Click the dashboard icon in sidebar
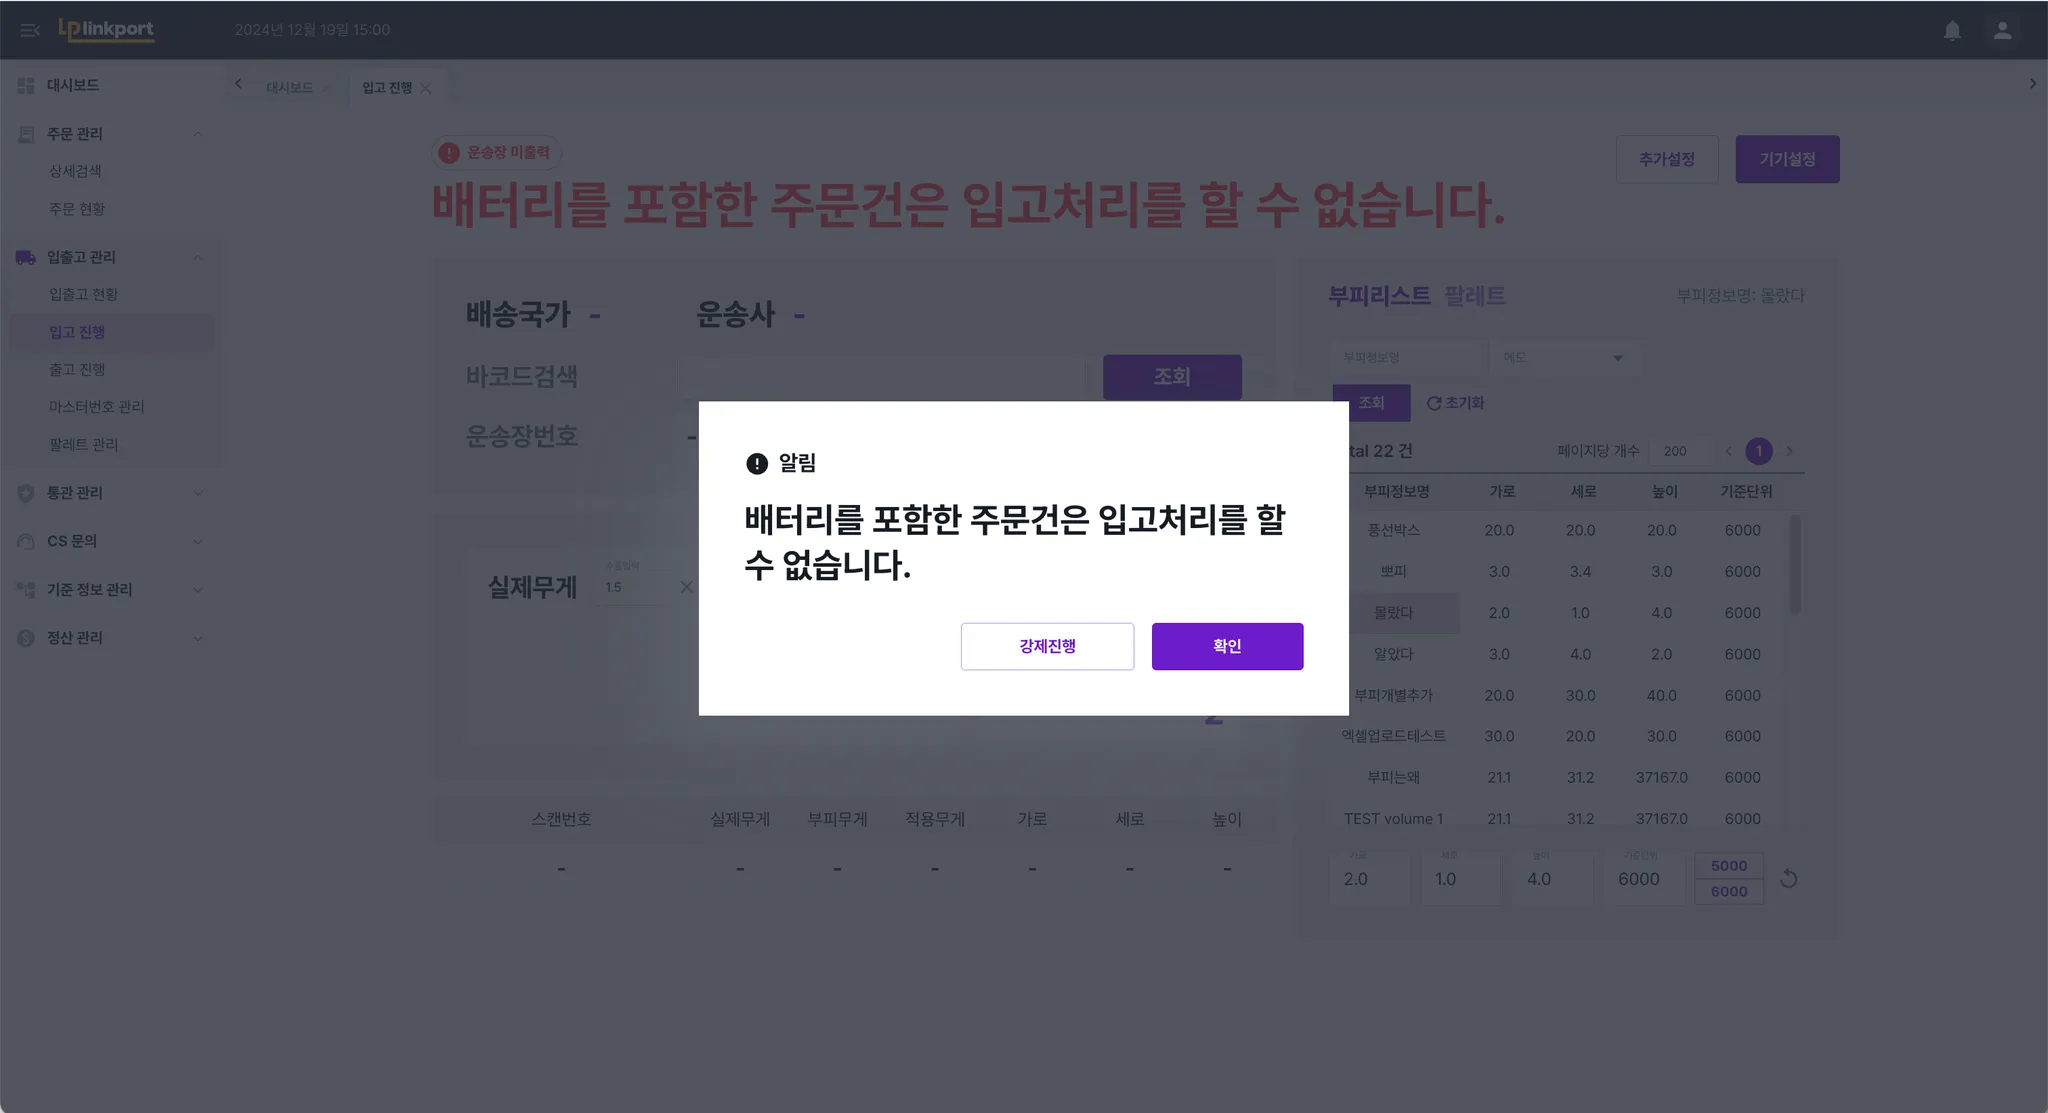Viewport: 2048px width, 1113px height. coord(26,86)
